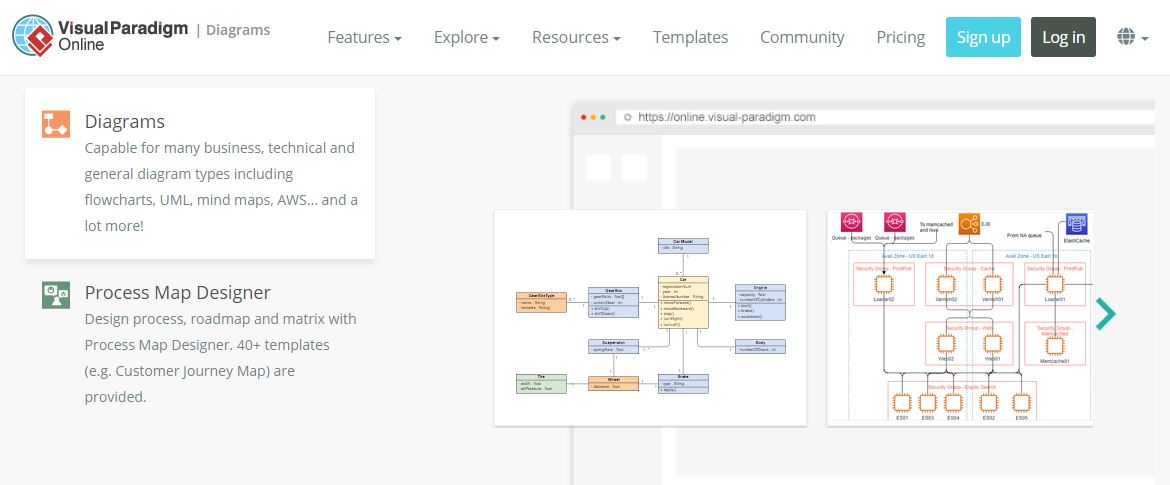Click the ElastiCache icon in AWS diagram
The width and height of the screenshot is (1170, 485).
(x=1077, y=224)
